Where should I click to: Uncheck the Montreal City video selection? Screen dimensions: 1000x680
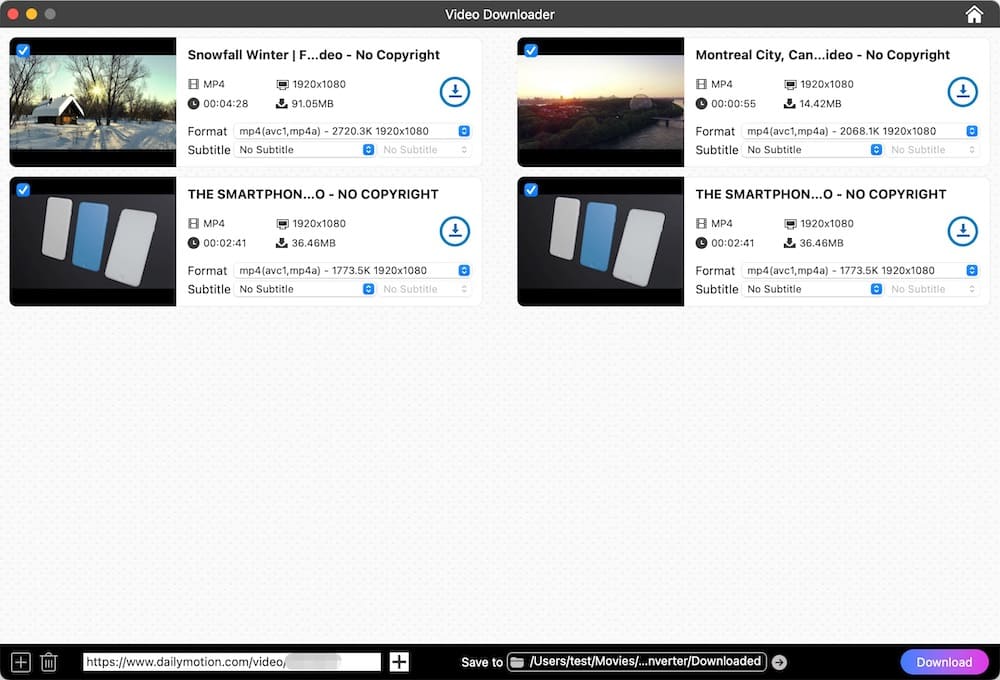pyautogui.click(x=530, y=50)
